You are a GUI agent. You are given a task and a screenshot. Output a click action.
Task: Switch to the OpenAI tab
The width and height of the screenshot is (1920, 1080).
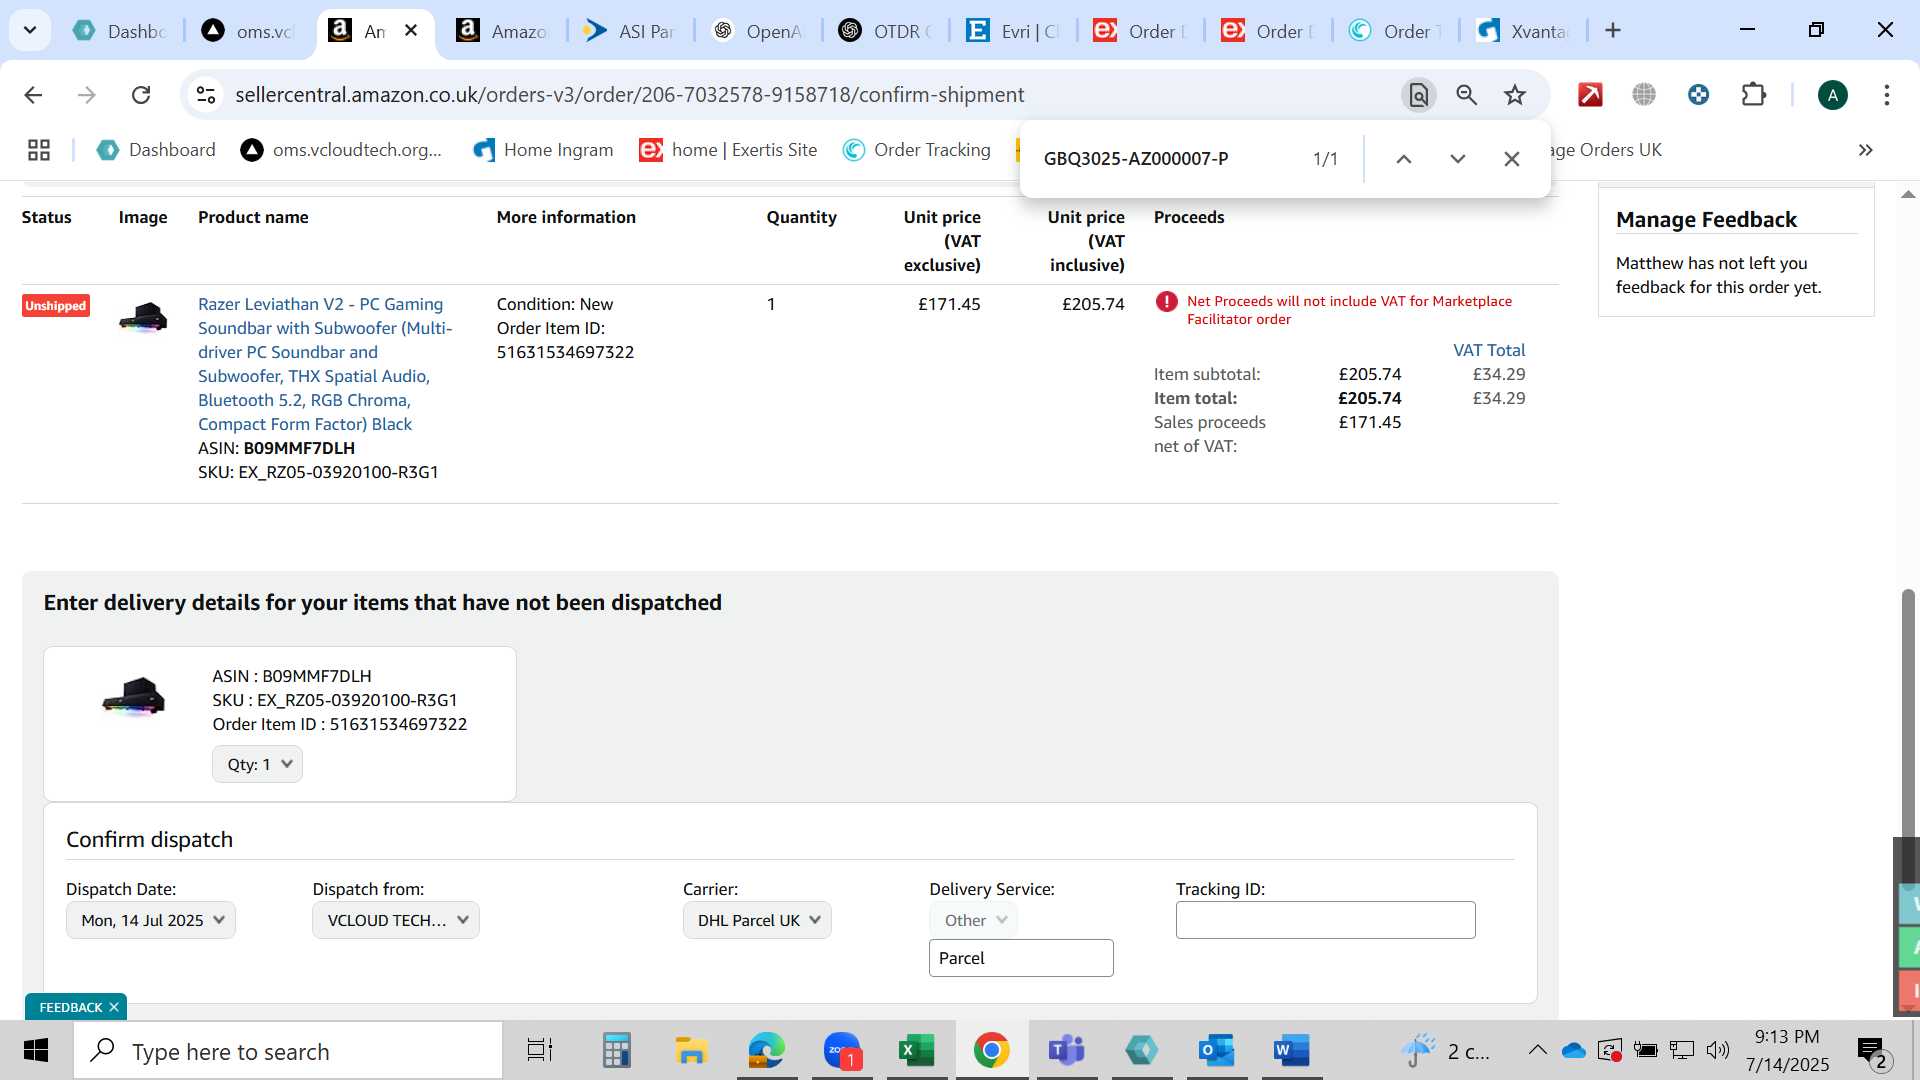click(x=758, y=31)
